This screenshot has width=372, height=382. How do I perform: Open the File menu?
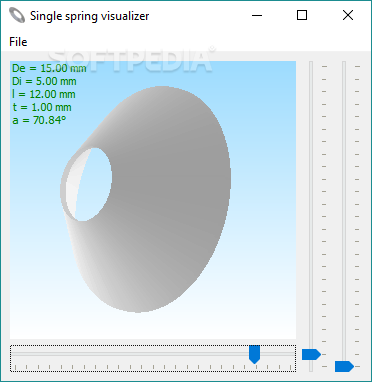18,42
